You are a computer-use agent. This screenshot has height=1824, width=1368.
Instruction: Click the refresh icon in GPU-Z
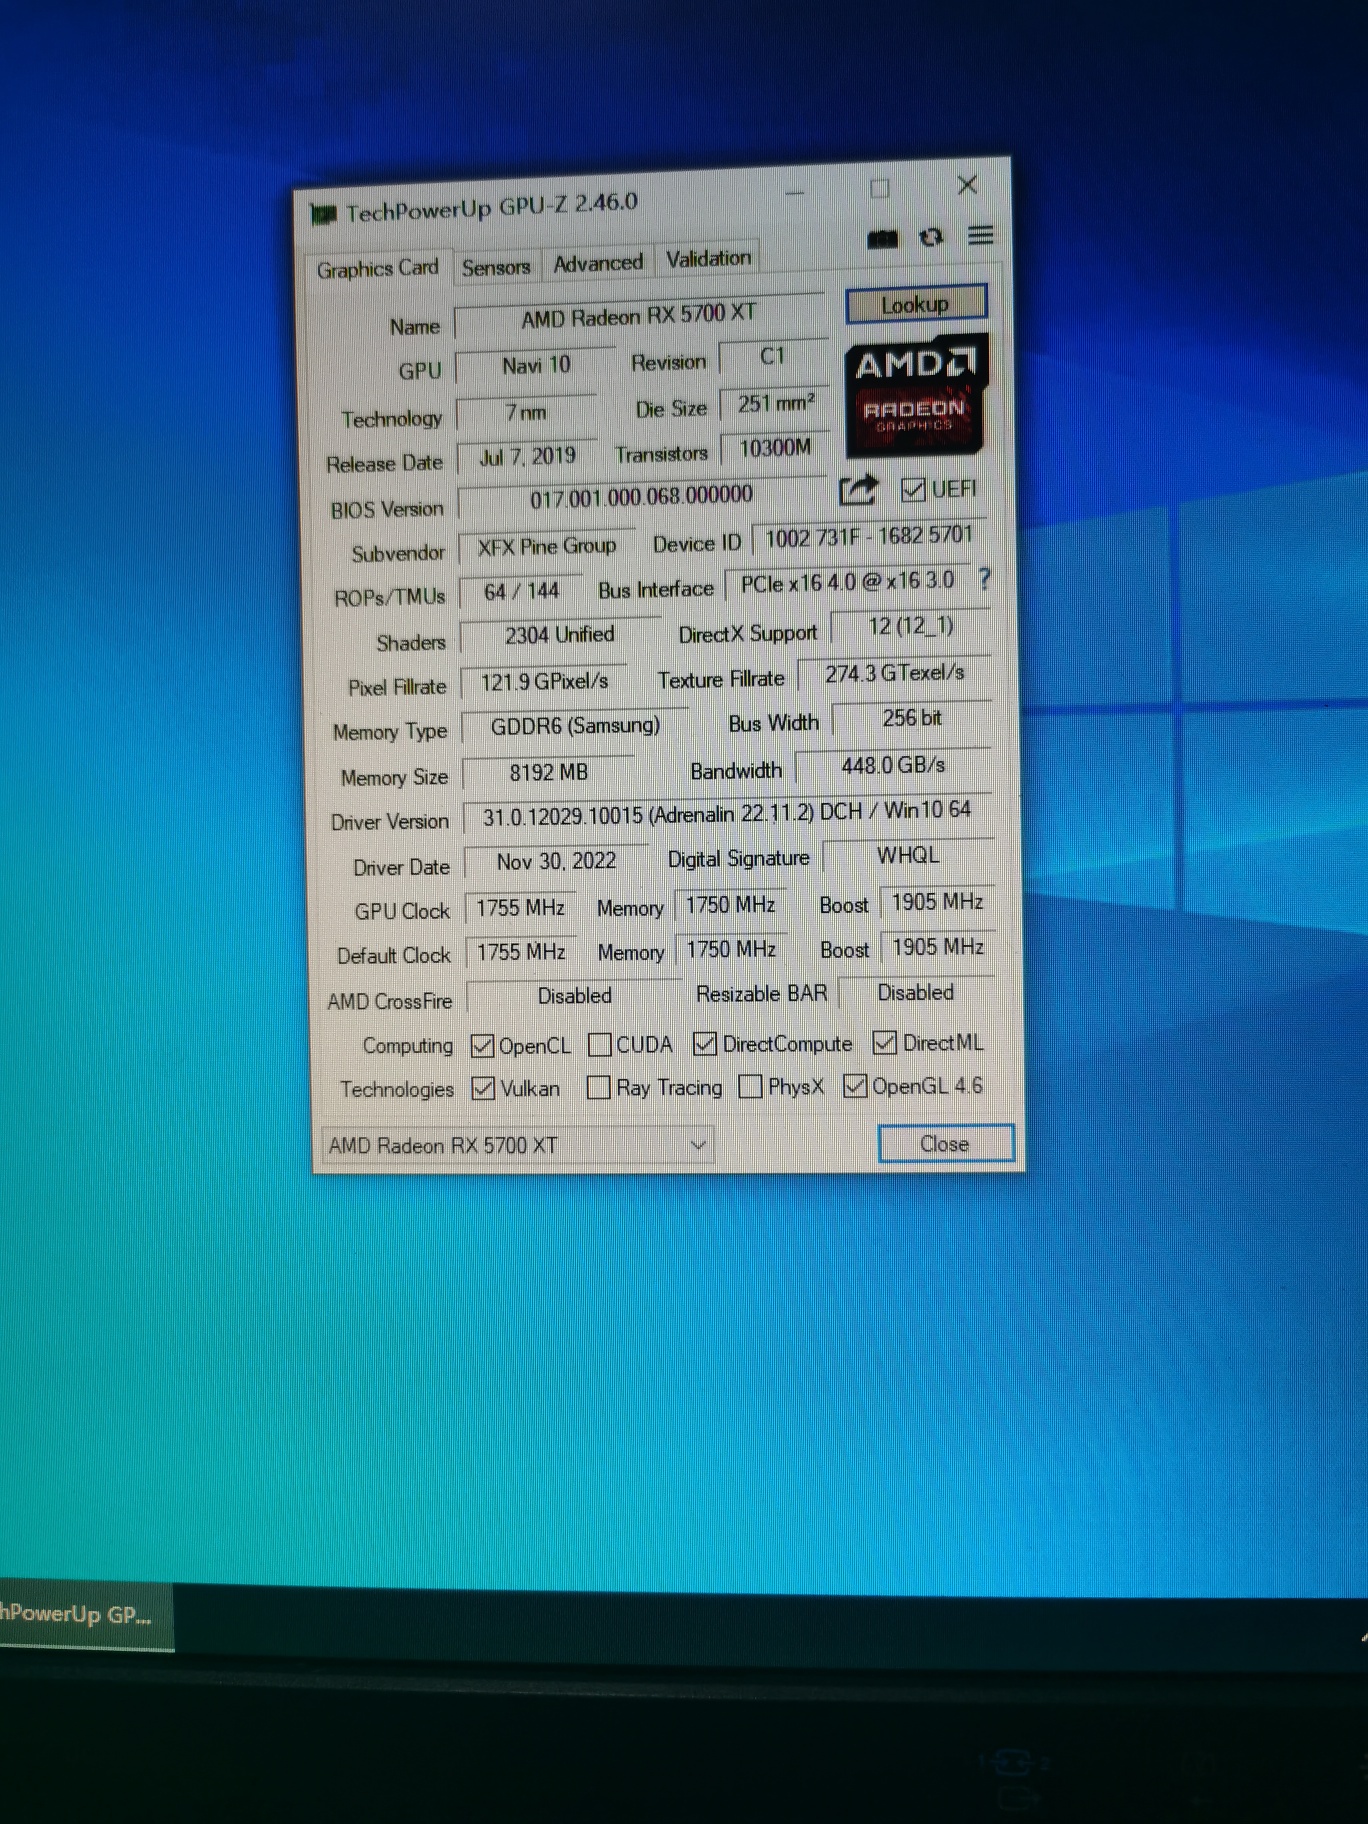[x=931, y=237]
